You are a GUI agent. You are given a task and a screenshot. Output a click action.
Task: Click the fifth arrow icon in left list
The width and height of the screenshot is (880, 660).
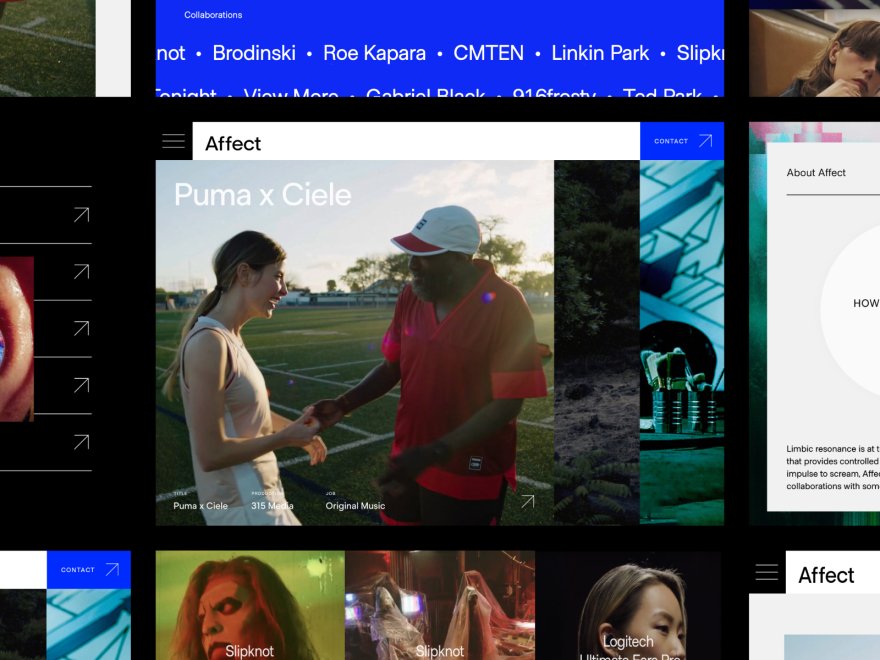(82, 442)
